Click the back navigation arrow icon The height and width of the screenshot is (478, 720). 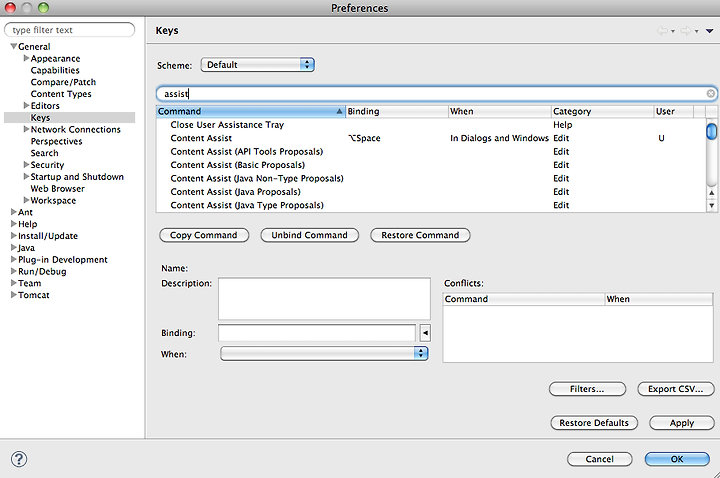[x=662, y=31]
